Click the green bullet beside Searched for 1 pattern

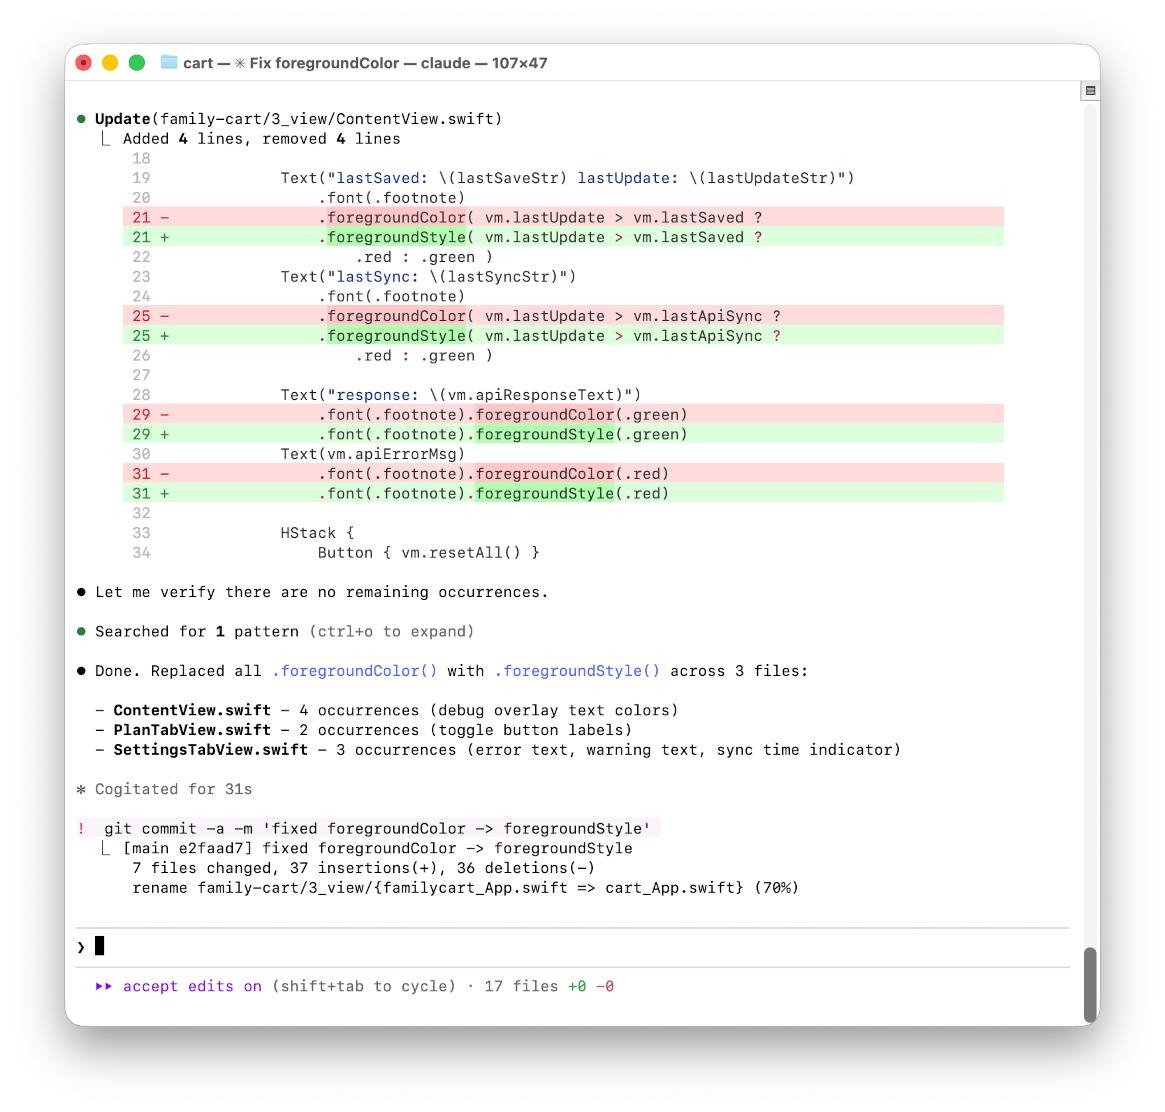click(x=81, y=631)
